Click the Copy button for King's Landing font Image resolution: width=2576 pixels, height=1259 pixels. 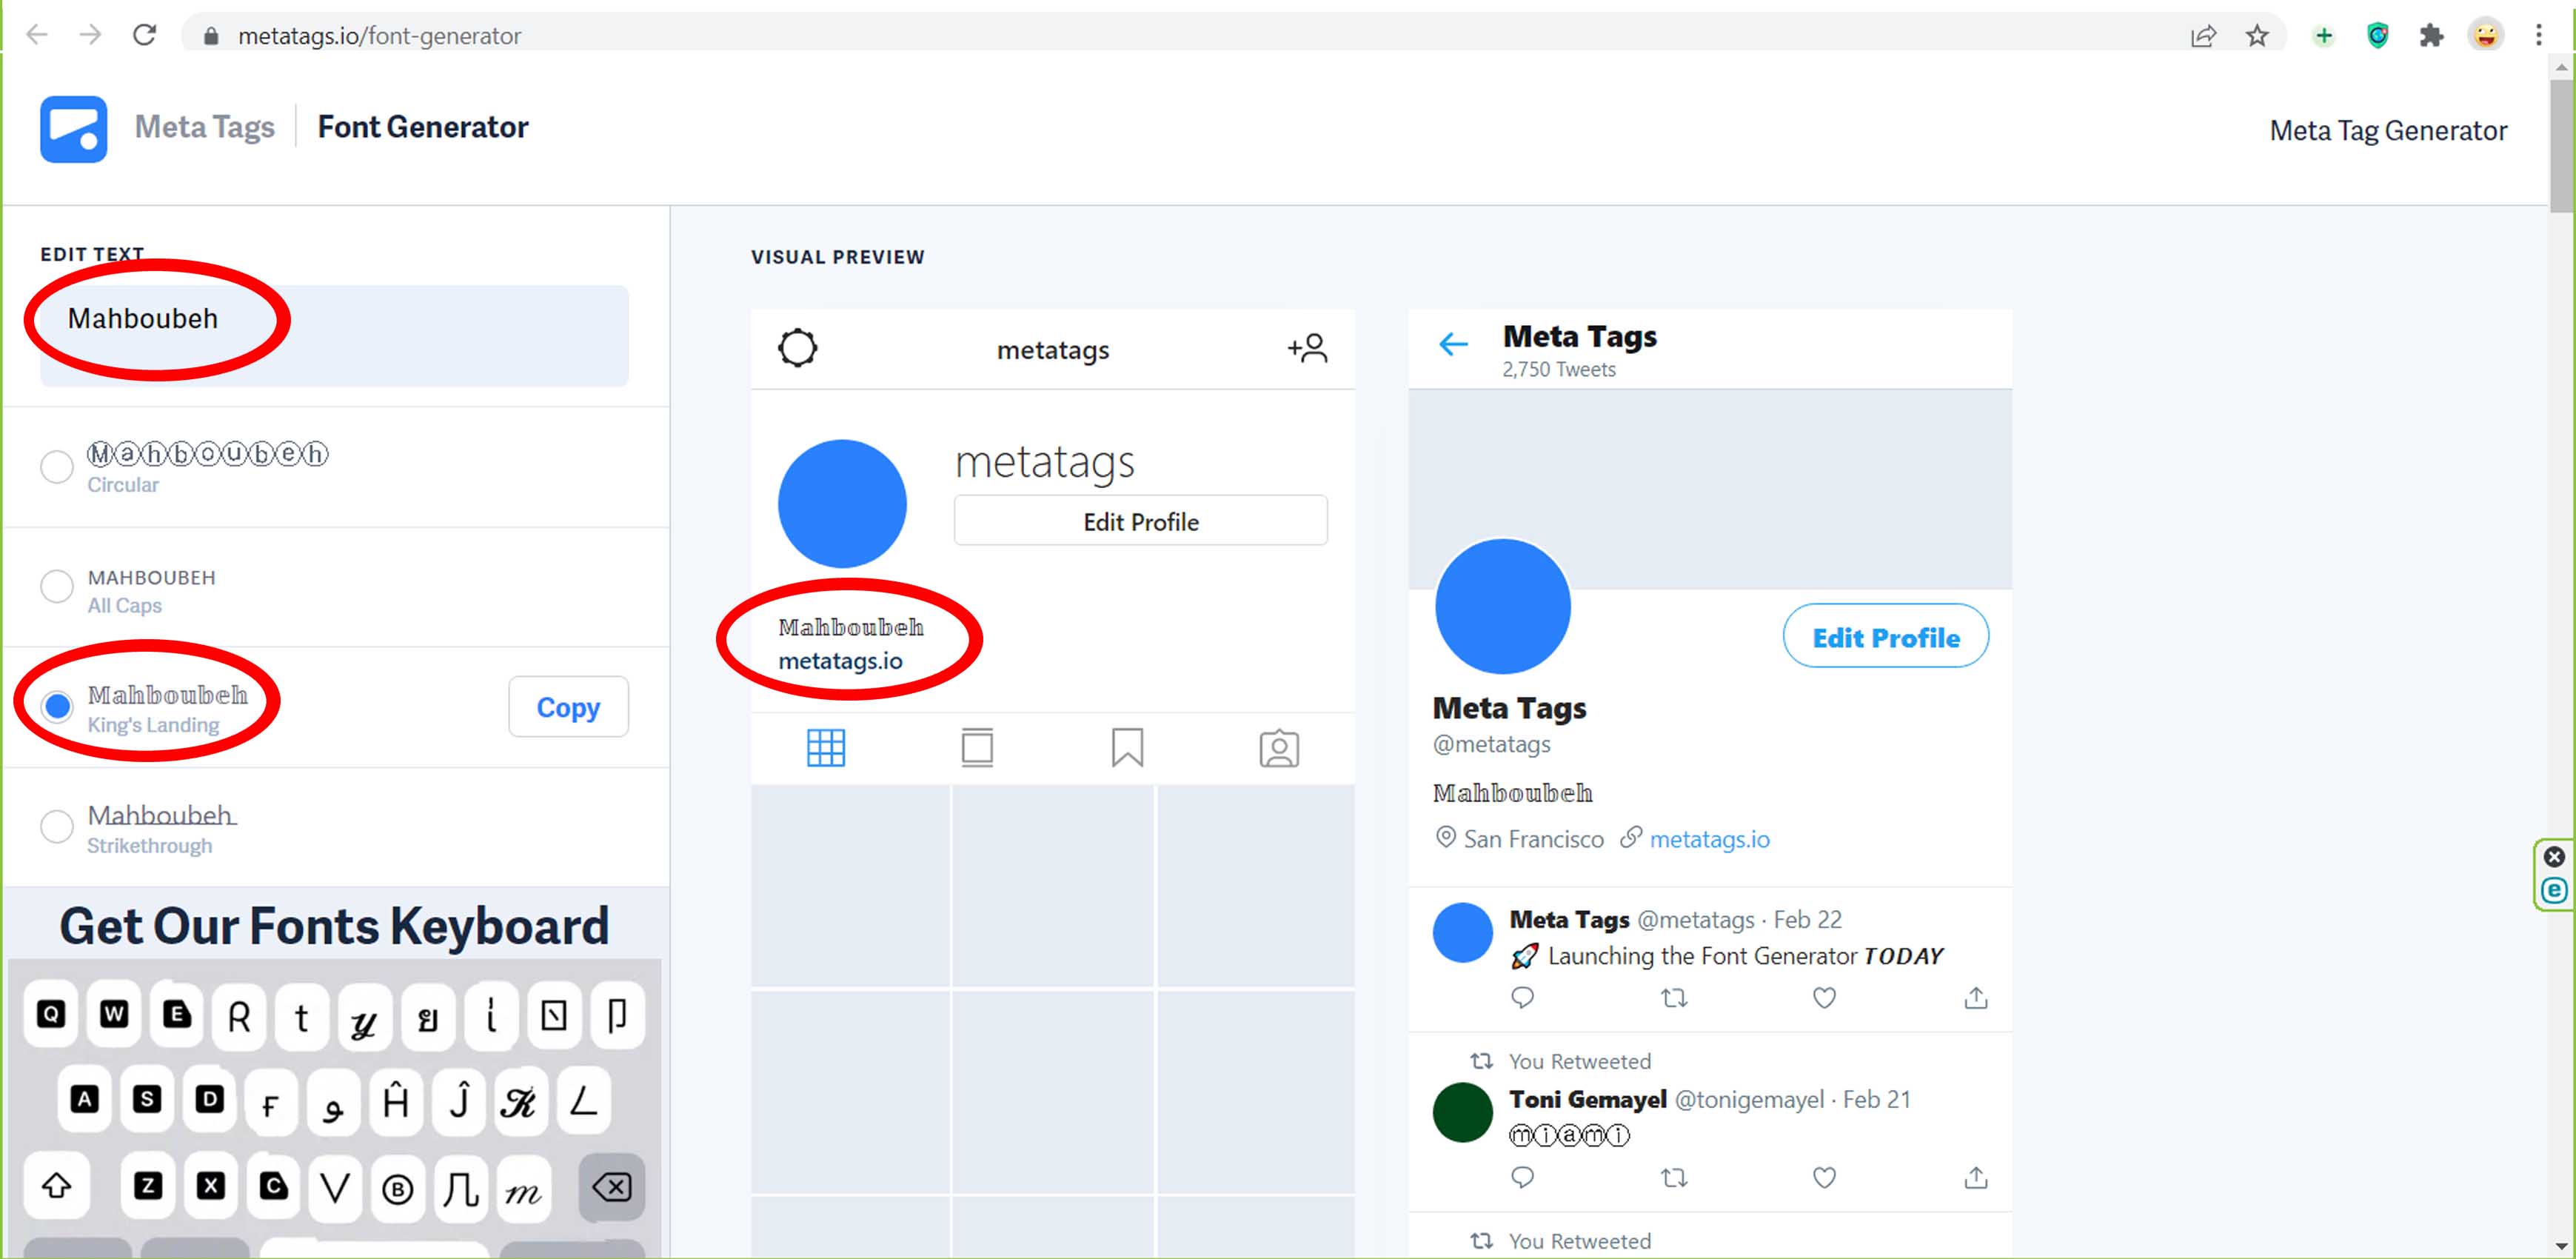569,707
